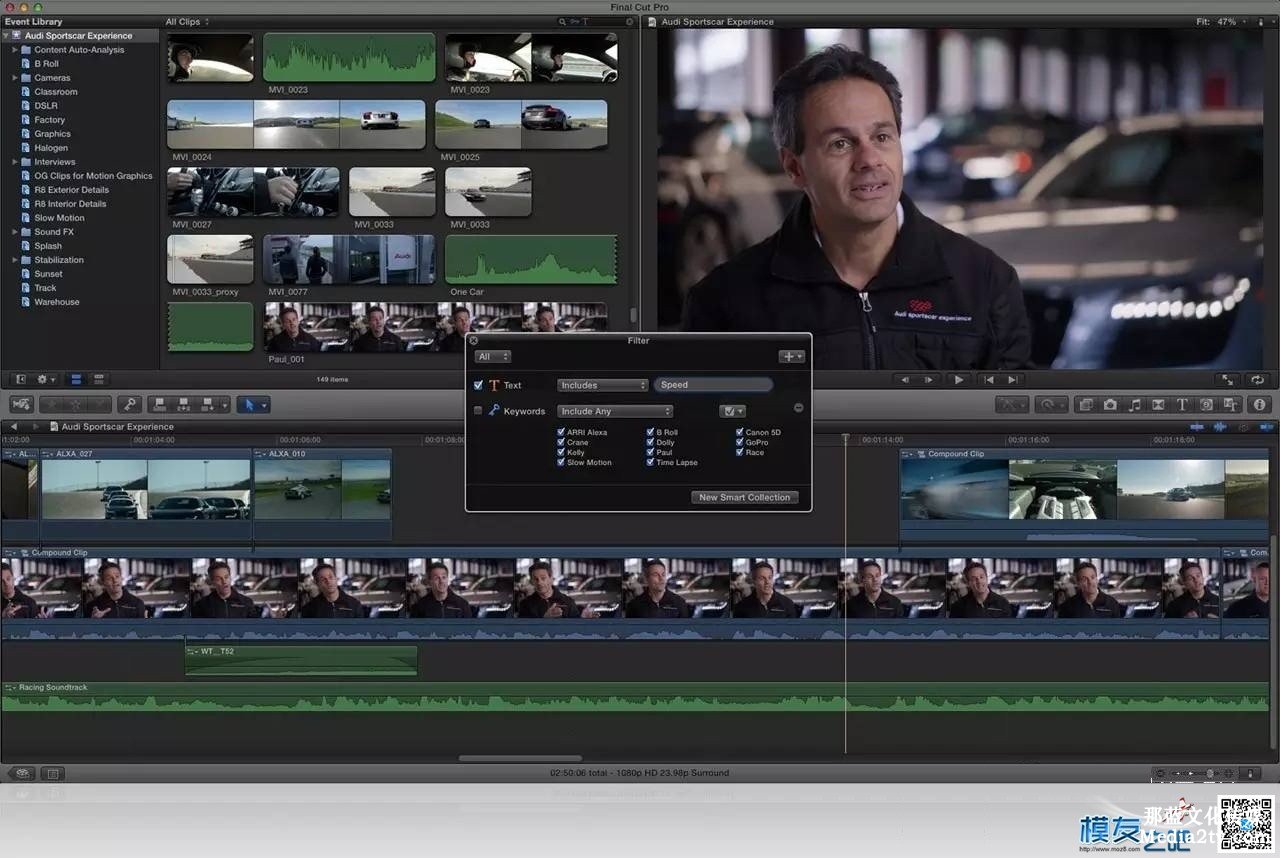Select the Slow Motion collection in sidebar

(59, 218)
